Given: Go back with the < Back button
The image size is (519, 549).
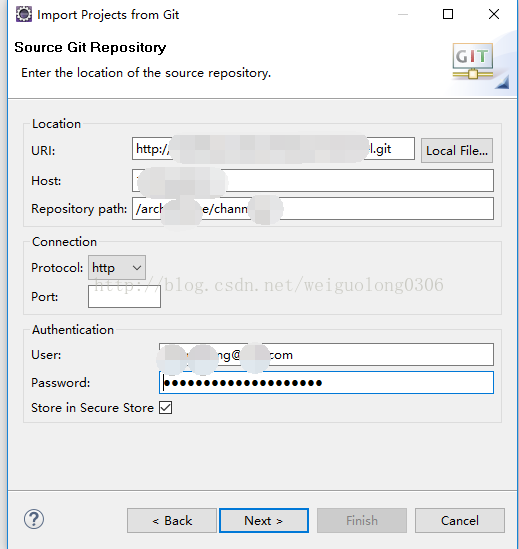Looking at the screenshot, I should [172, 521].
